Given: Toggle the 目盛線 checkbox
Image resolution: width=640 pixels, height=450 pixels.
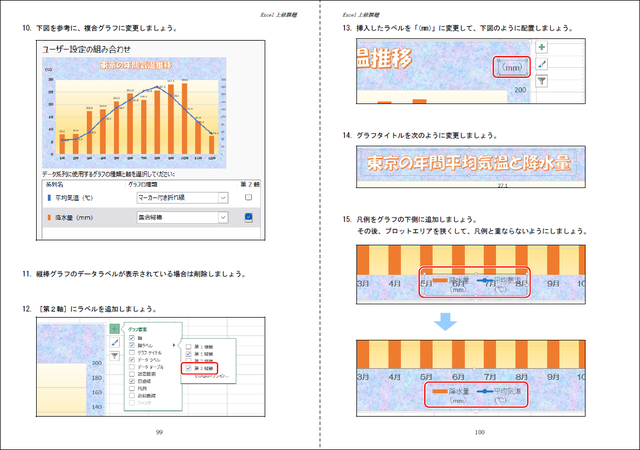Looking at the screenshot, I should tap(132, 381).
